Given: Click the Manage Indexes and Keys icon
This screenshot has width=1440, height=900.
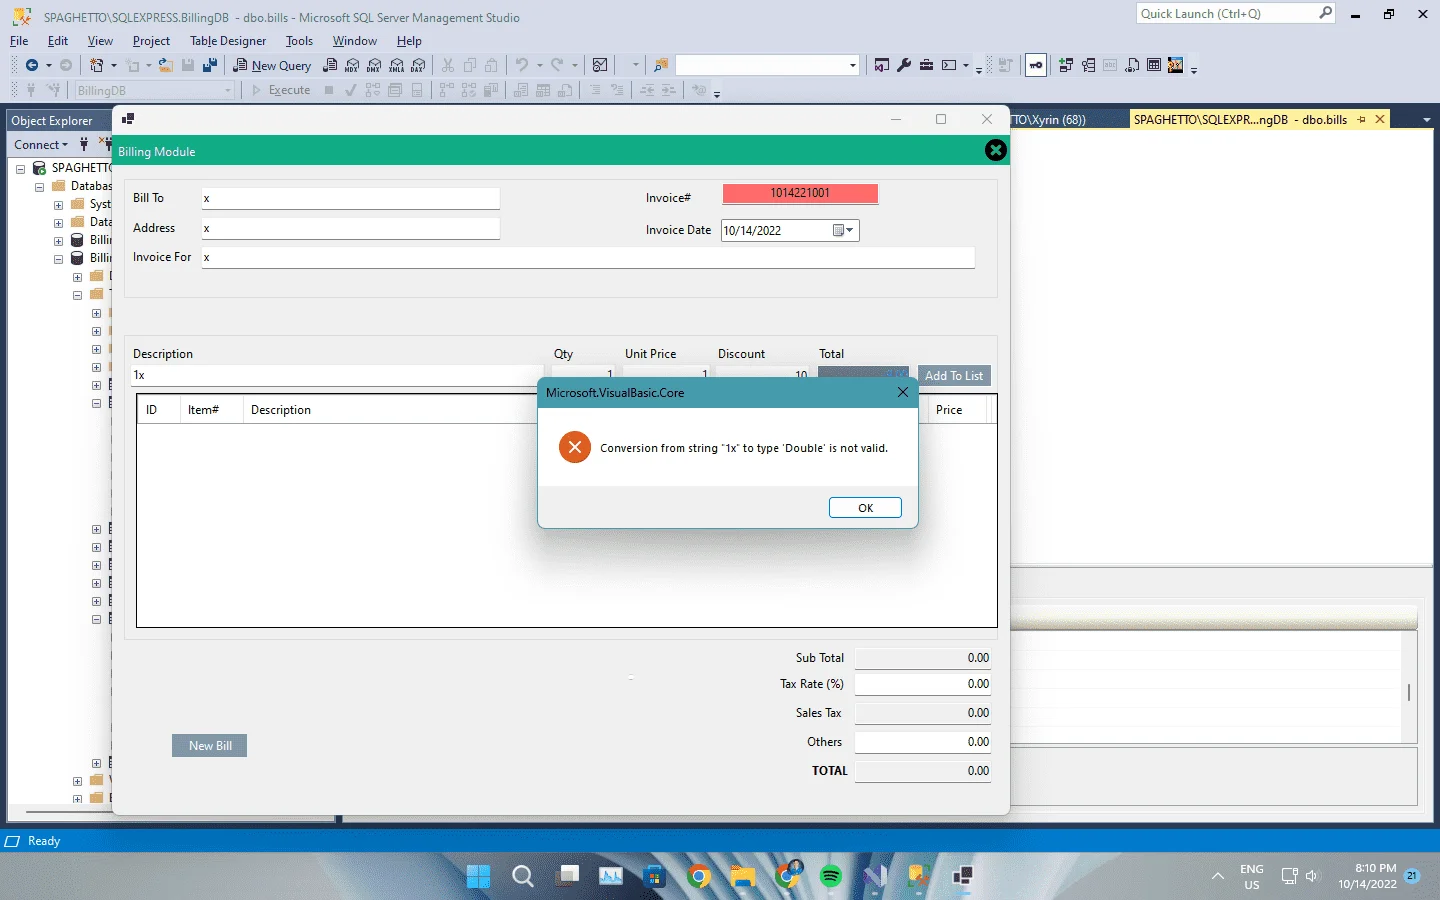Looking at the screenshot, I should [x=1088, y=65].
